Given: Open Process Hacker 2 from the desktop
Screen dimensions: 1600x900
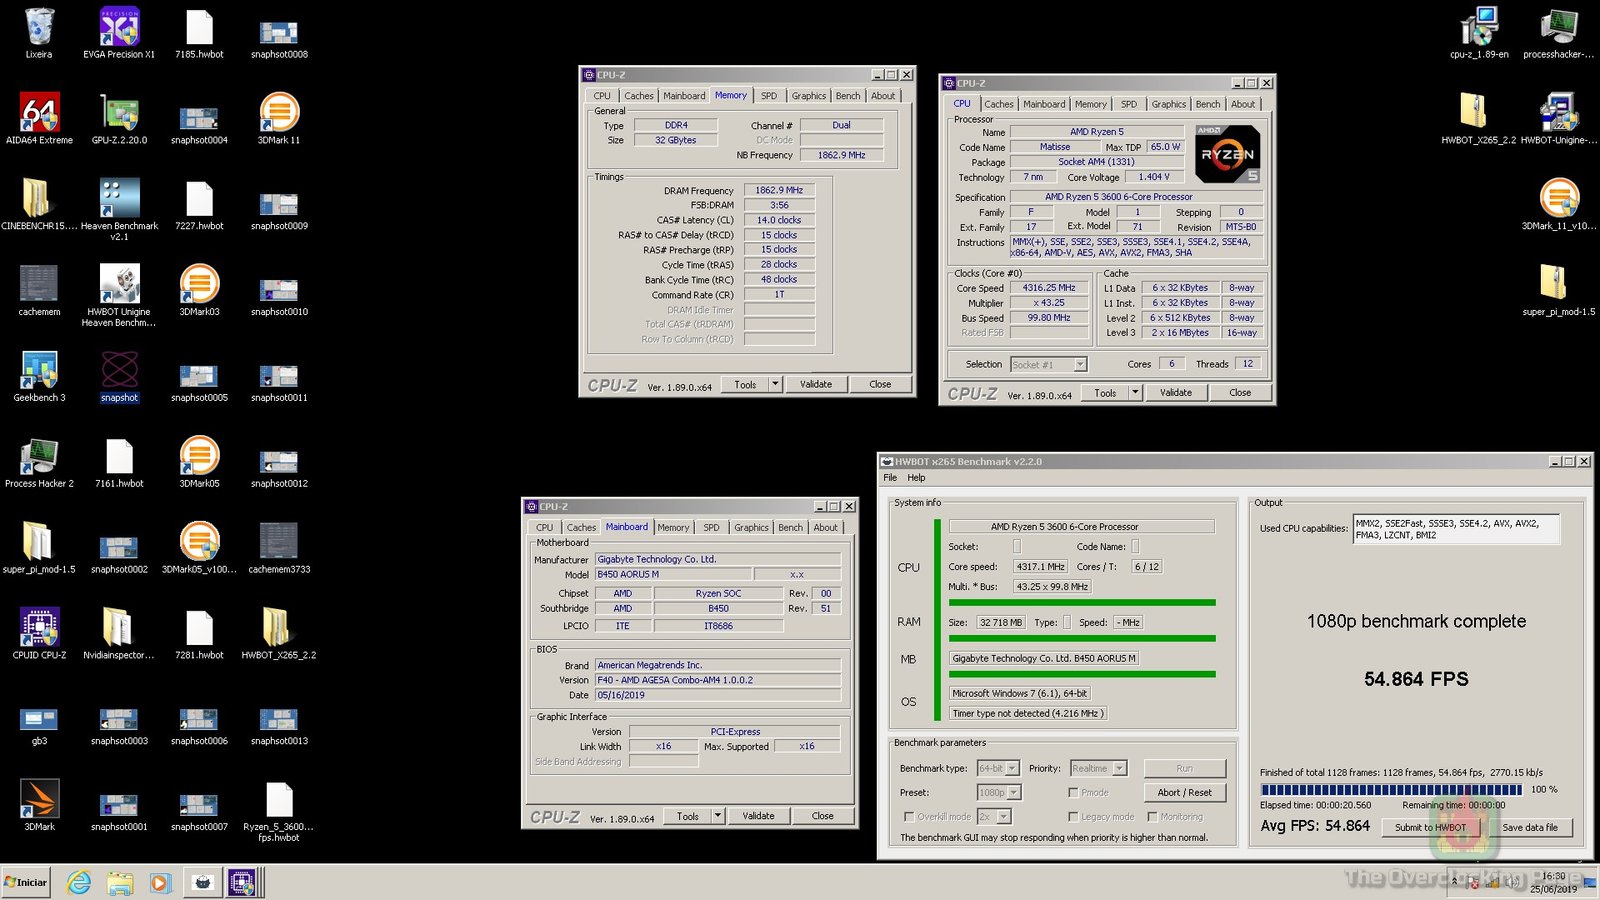Looking at the screenshot, I should point(38,455).
